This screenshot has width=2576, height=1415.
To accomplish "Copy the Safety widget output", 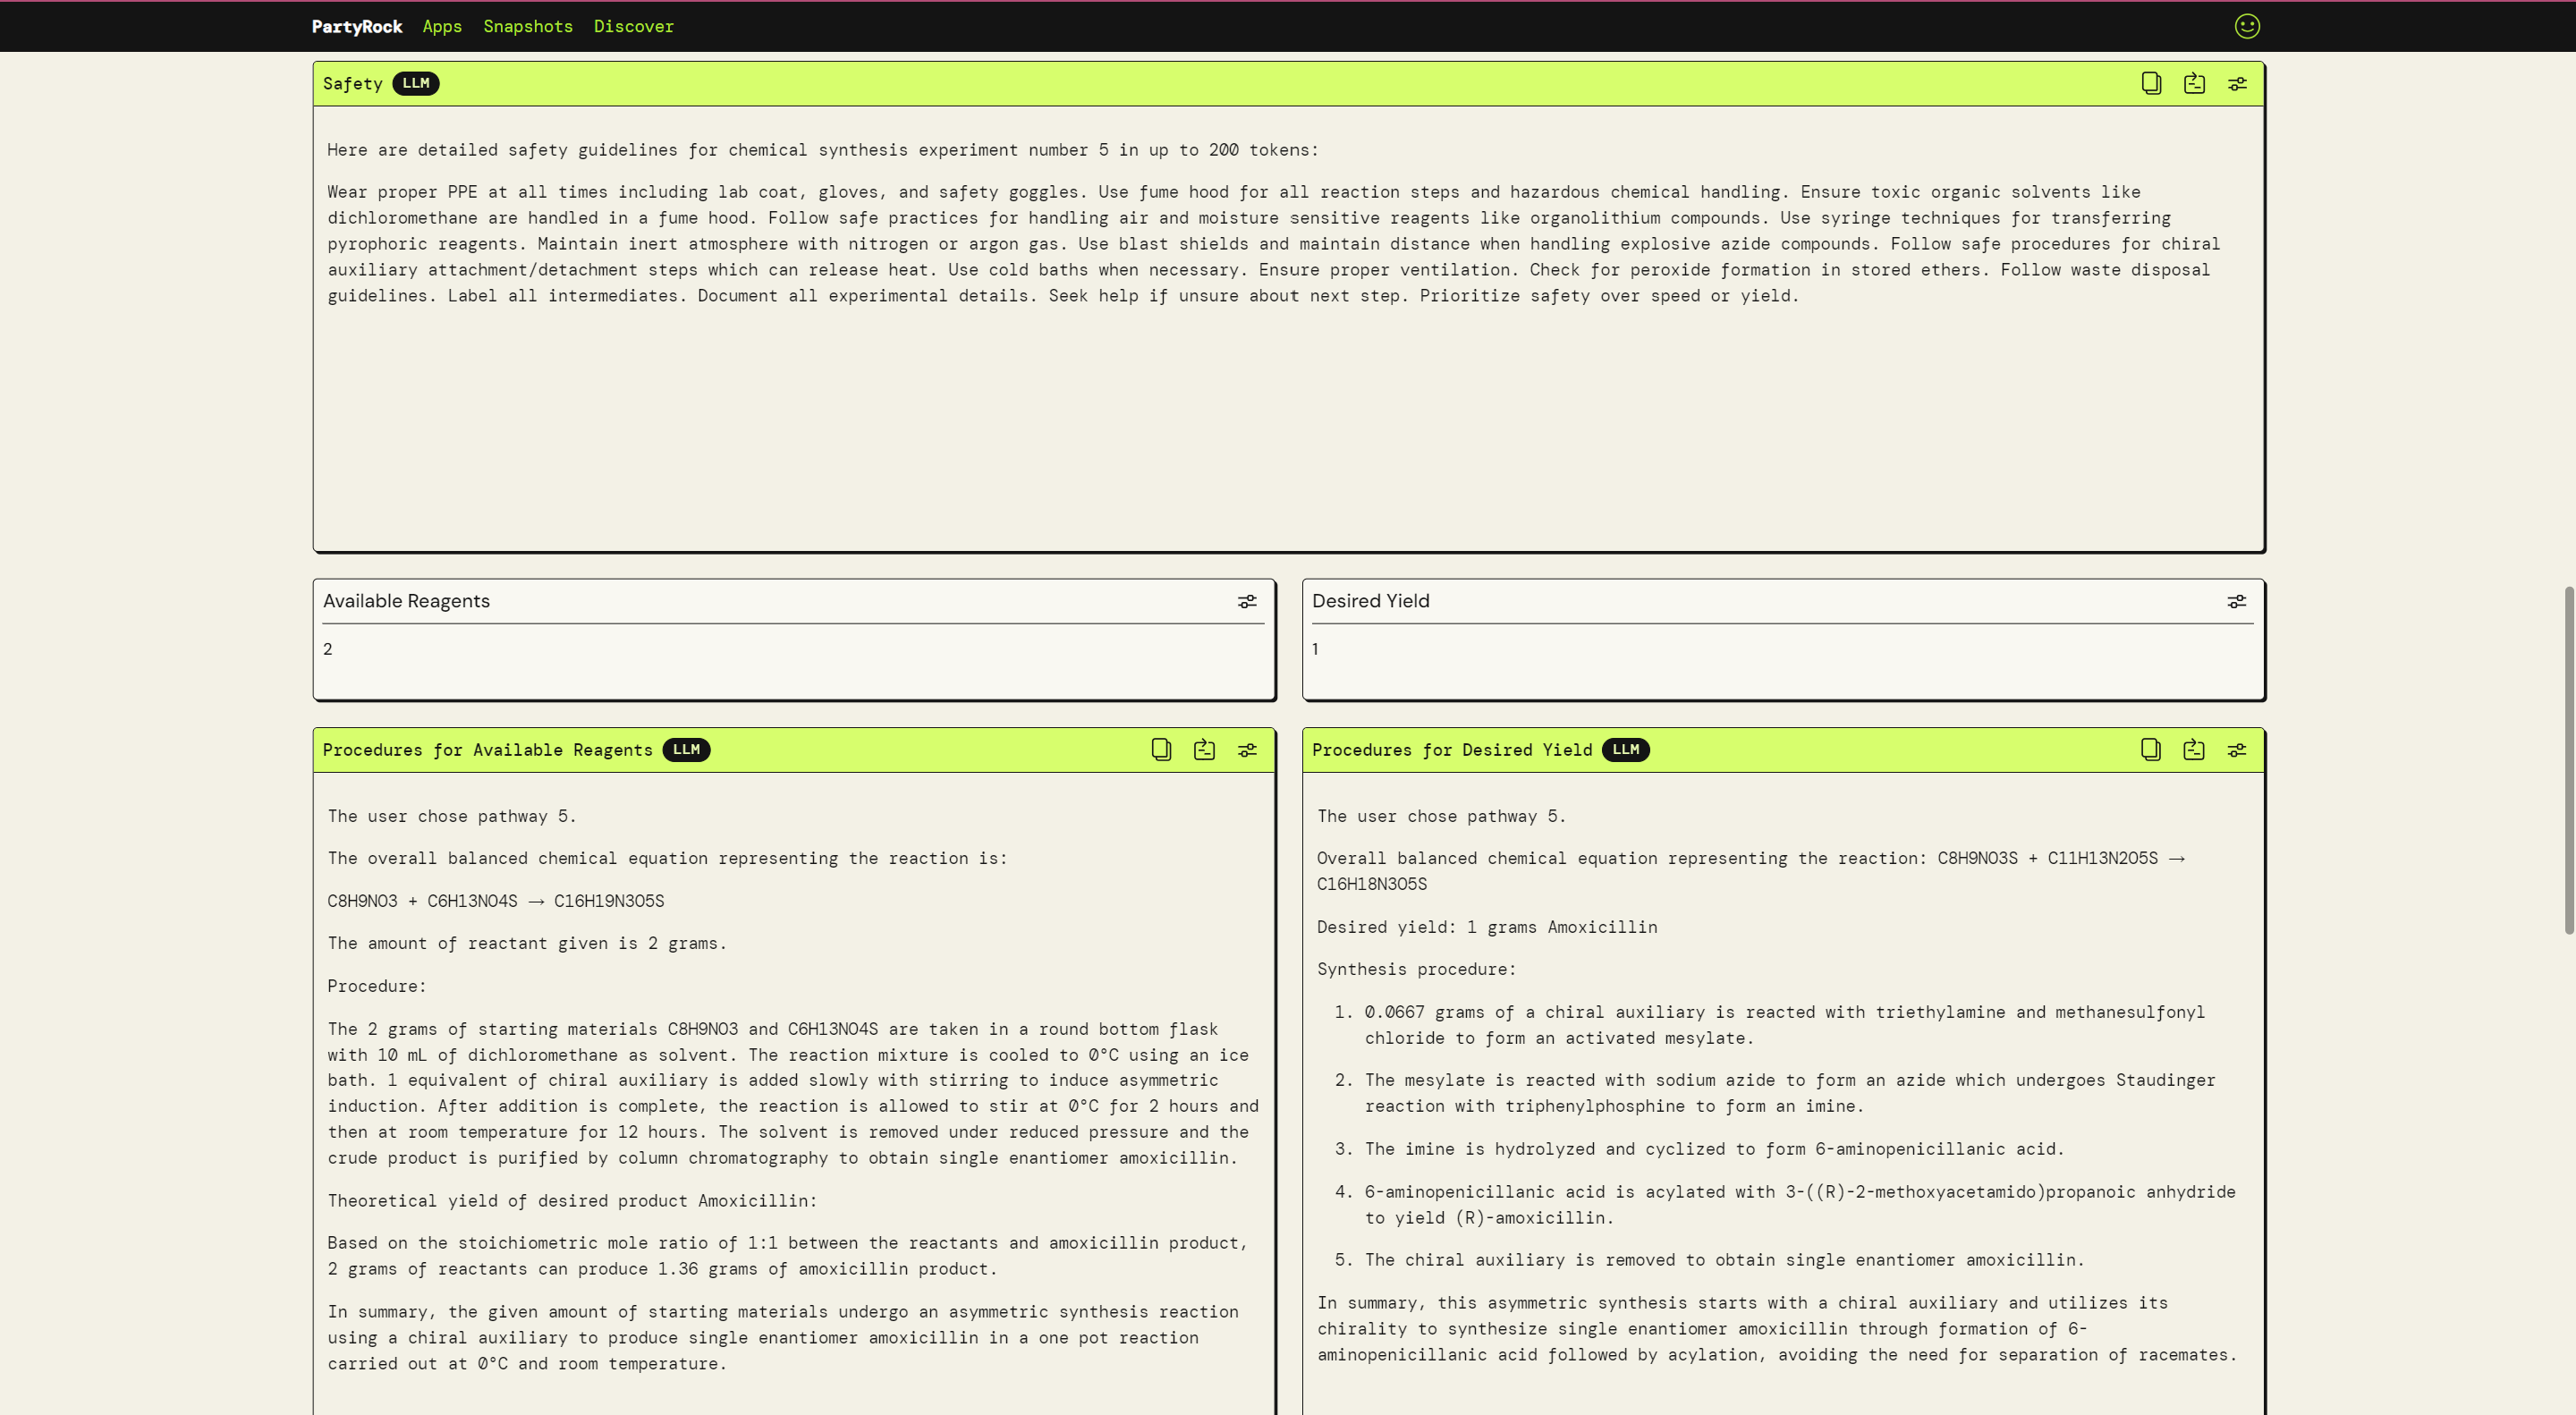I will click(2151, 84).
